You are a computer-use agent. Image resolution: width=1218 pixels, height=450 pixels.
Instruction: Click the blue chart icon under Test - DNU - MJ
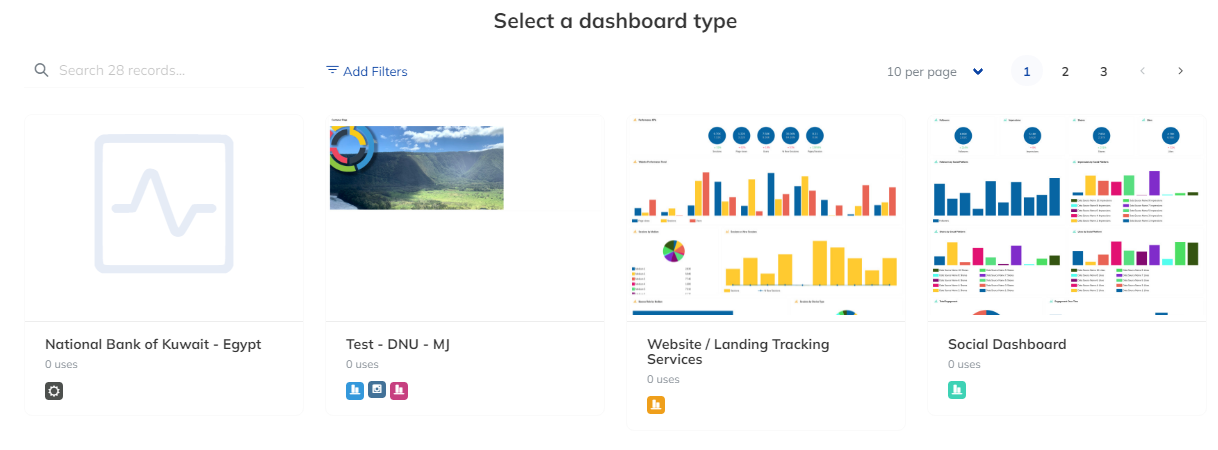point(355,391)
